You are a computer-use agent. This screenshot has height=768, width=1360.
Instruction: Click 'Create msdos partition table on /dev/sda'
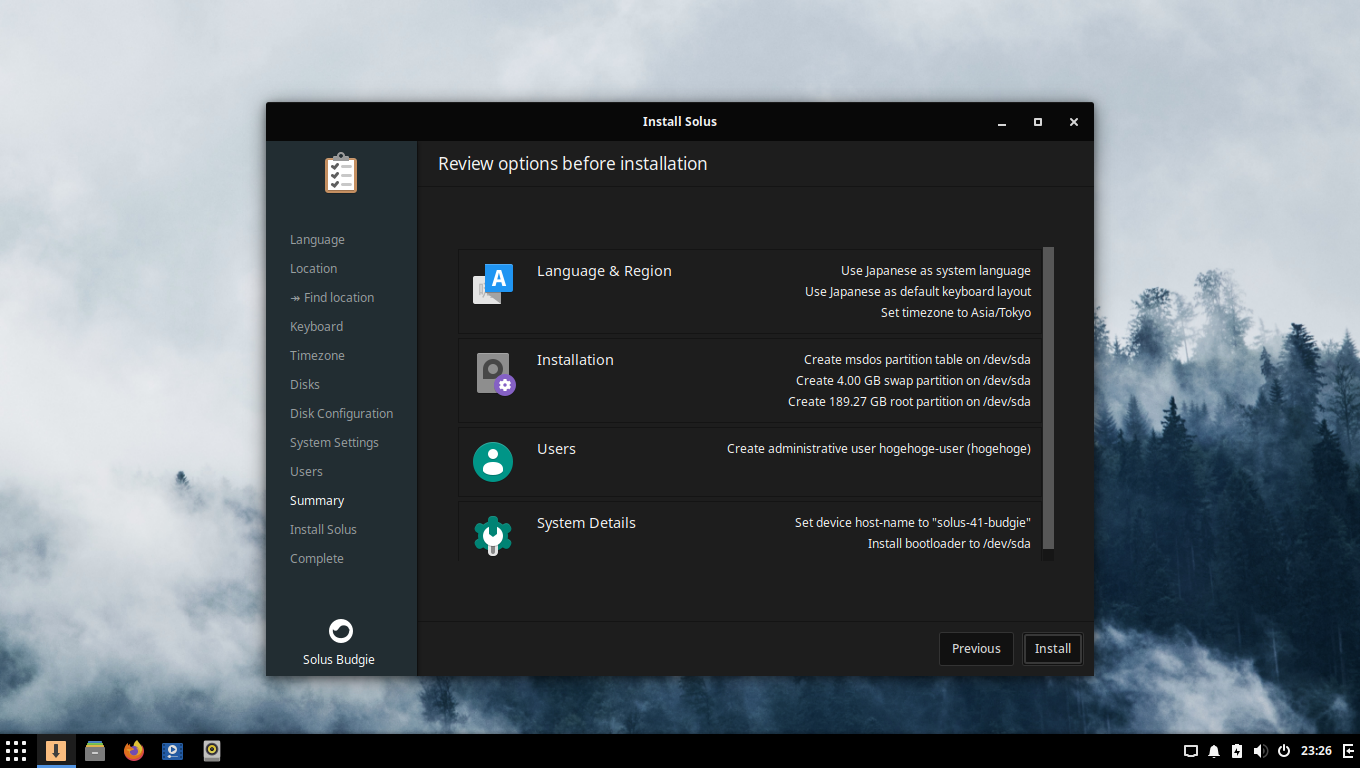tap(917, 360)
